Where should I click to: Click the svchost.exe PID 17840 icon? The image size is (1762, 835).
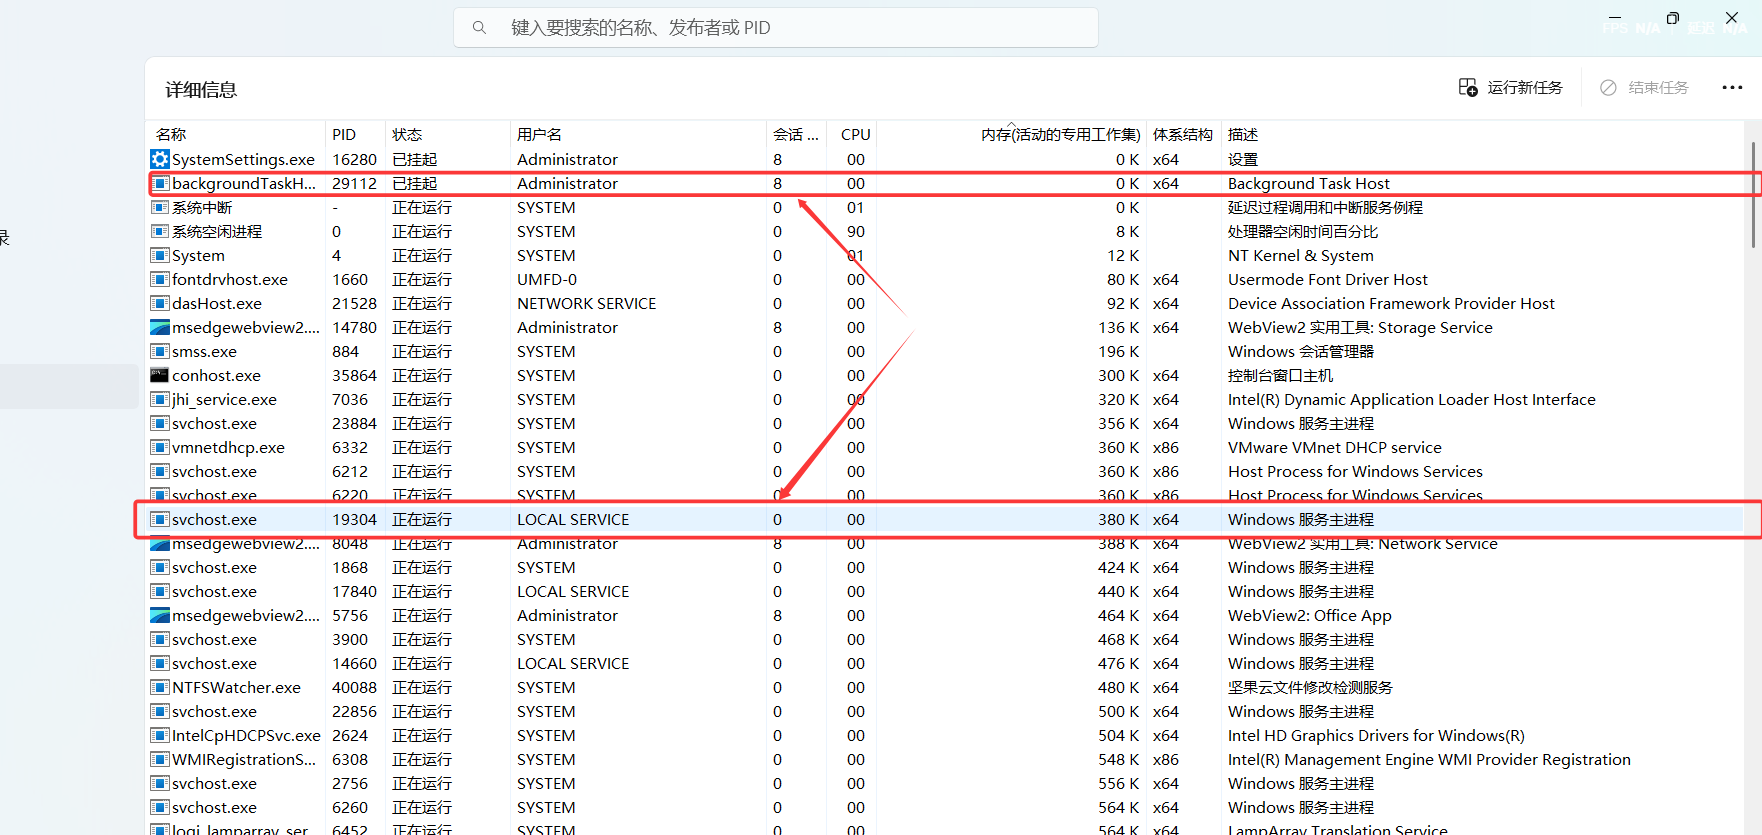click(160, 591)
